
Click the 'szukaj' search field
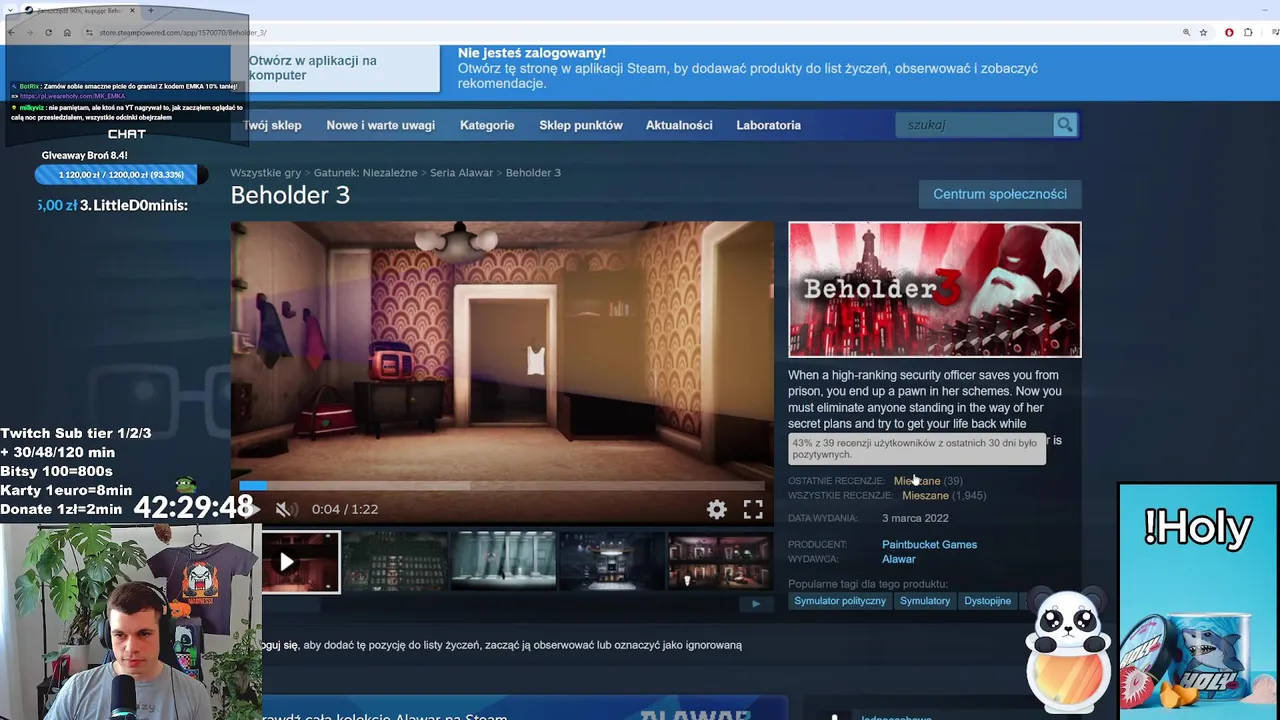(974, 125)
